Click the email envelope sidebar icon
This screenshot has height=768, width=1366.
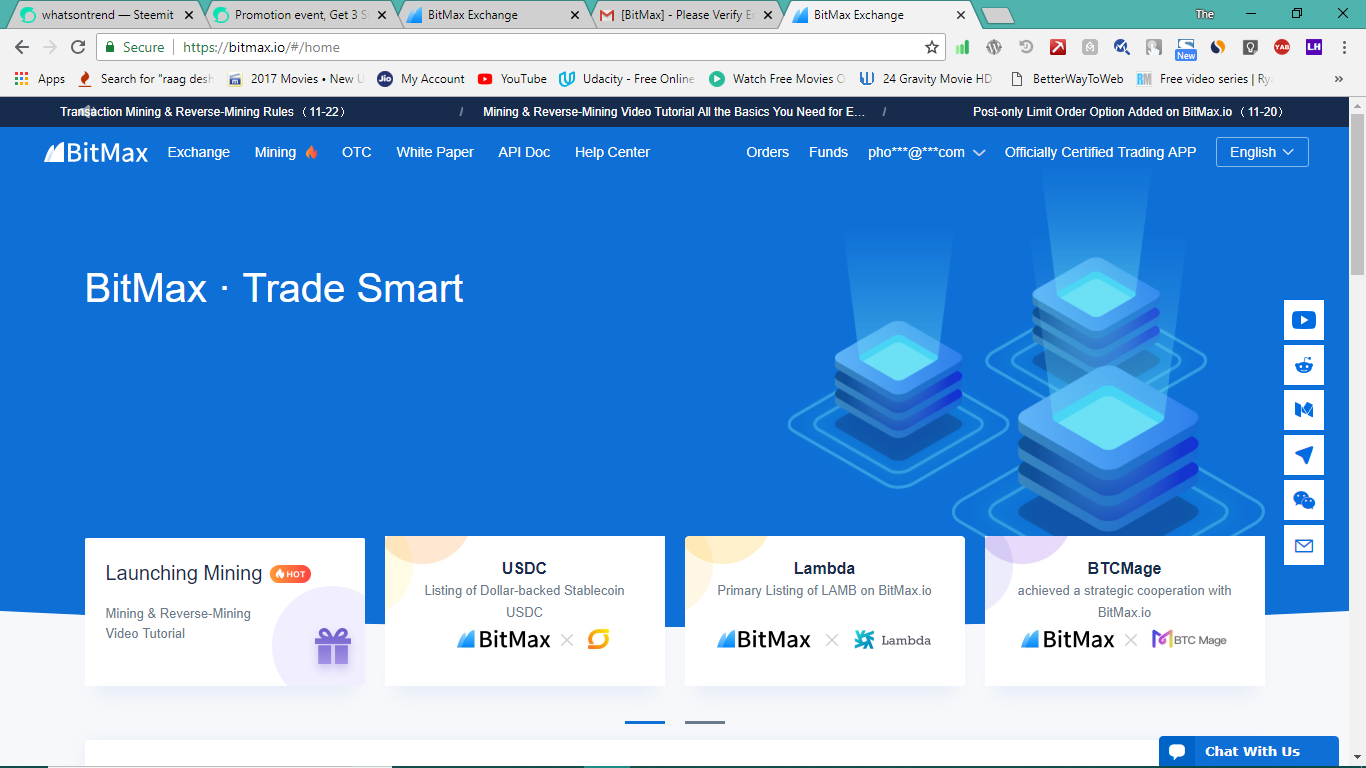(x=1304, y=545)
